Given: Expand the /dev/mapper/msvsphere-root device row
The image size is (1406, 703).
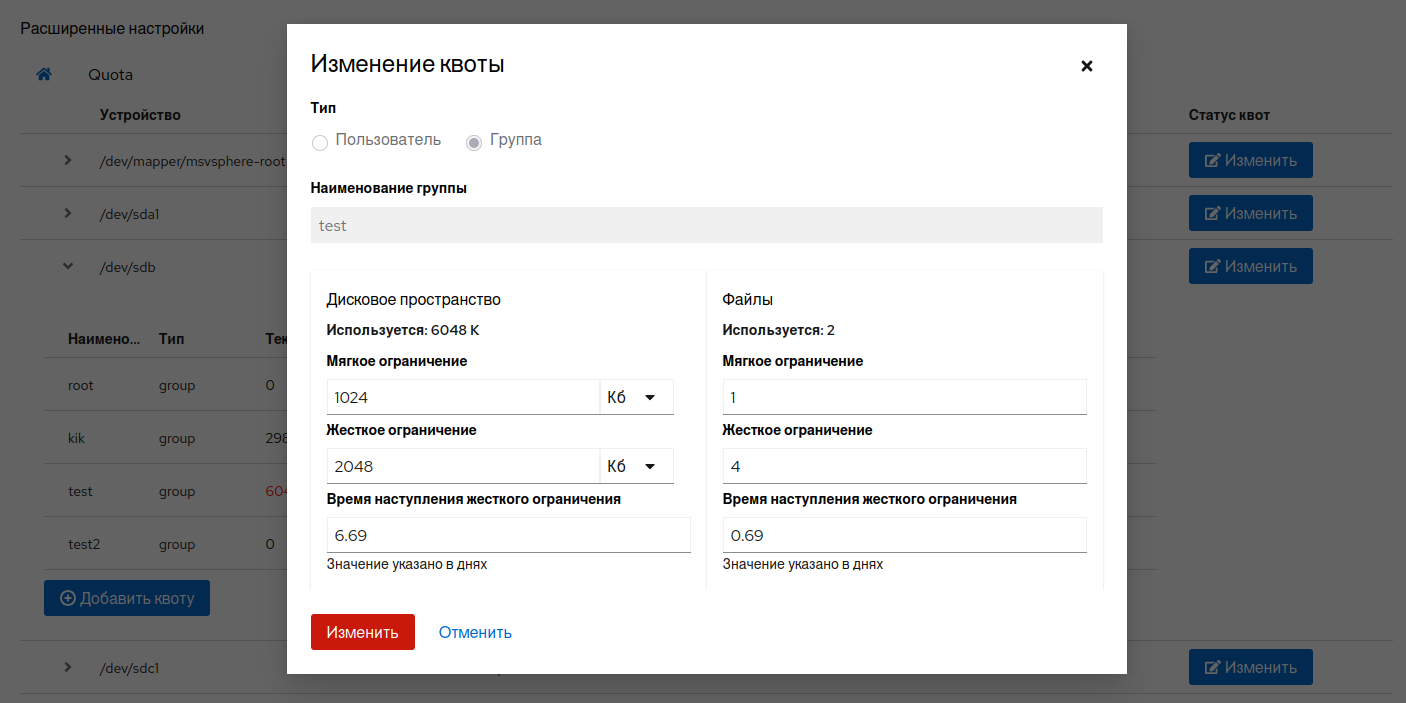Looking at the screenshot, I should (68, 160).
